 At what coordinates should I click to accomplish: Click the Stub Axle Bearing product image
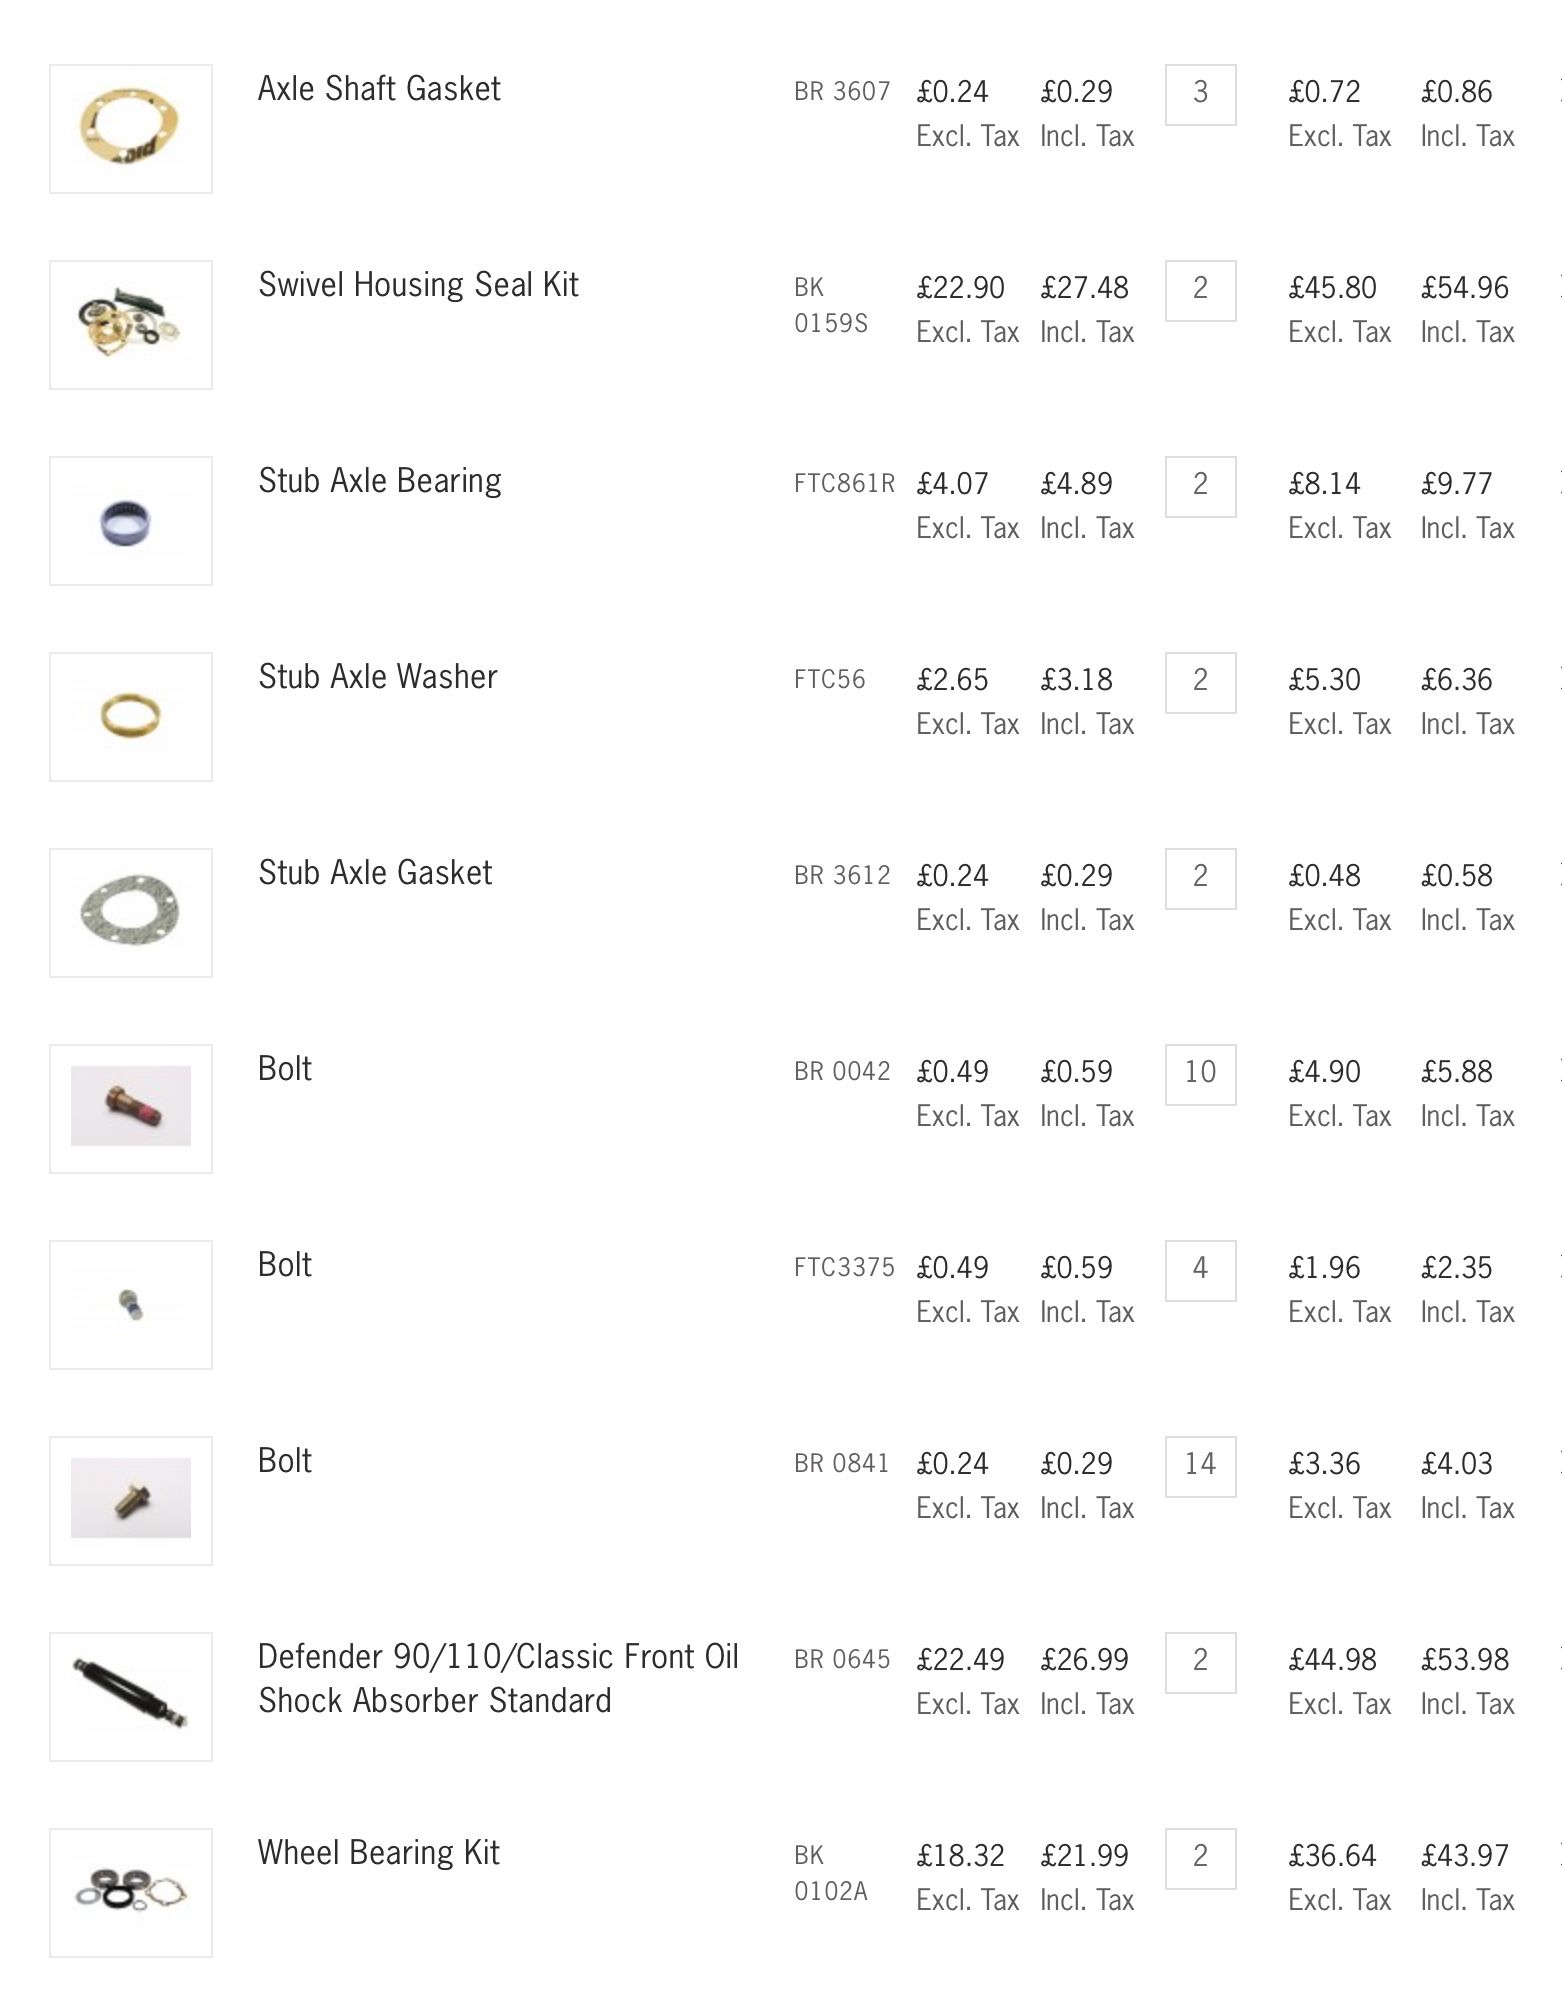131,521
